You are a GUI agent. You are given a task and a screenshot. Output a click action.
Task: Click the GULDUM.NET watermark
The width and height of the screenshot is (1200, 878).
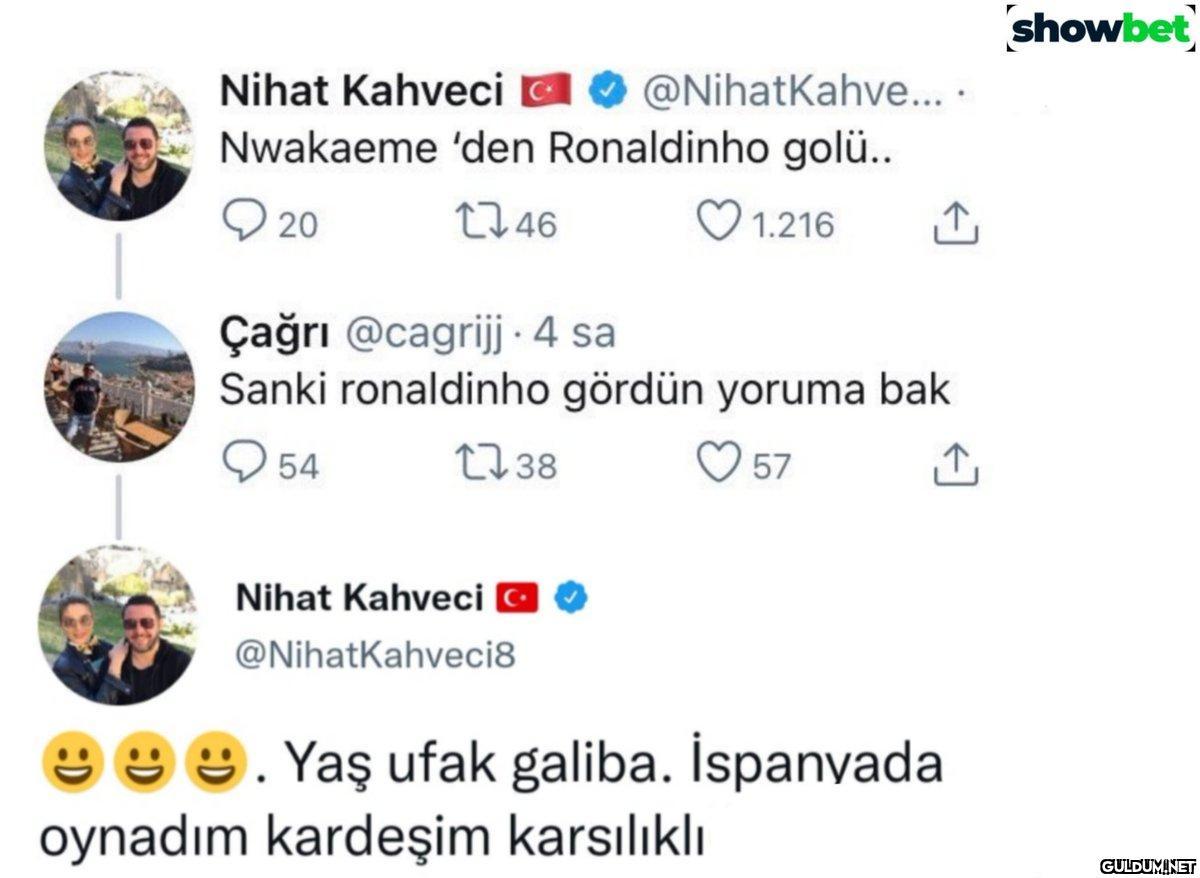point(1148,865)
